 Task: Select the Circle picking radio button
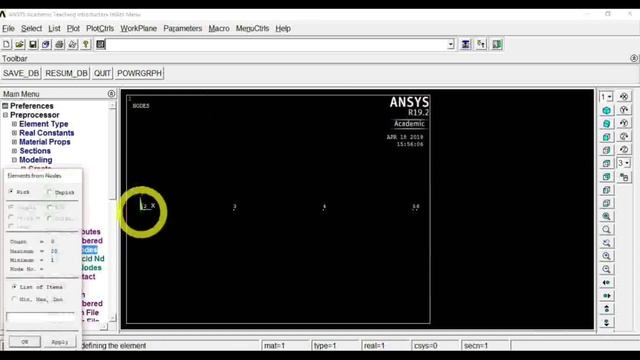pyautogui.click(x=49, y=218)
